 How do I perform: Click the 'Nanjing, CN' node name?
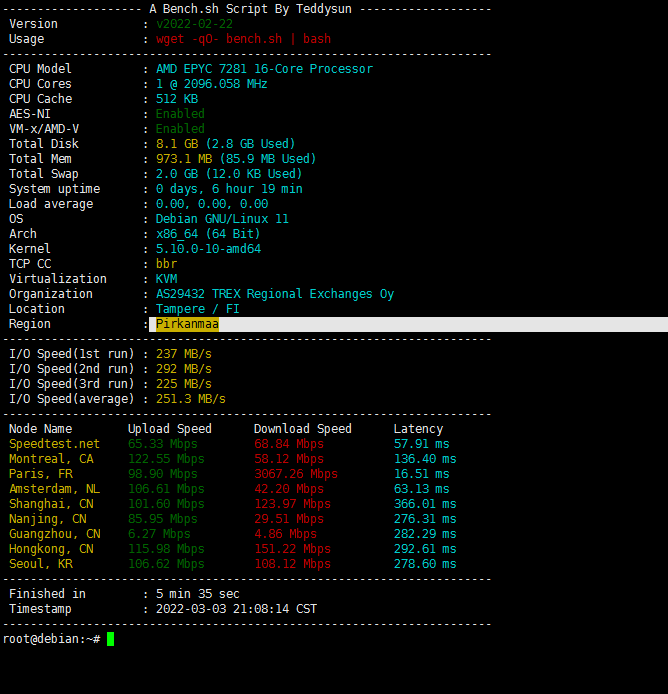coord(48,519)
